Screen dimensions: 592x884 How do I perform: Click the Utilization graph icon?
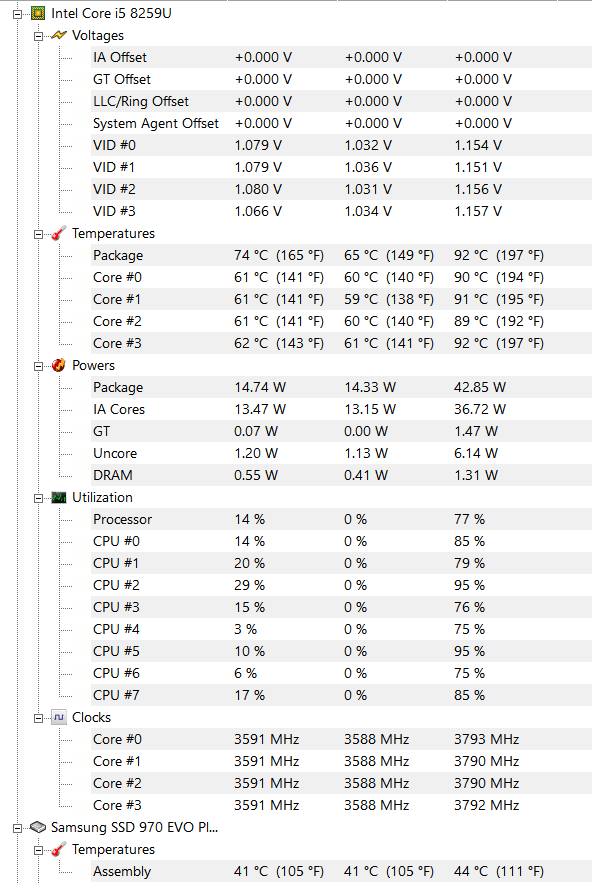(x=59, y=497)
